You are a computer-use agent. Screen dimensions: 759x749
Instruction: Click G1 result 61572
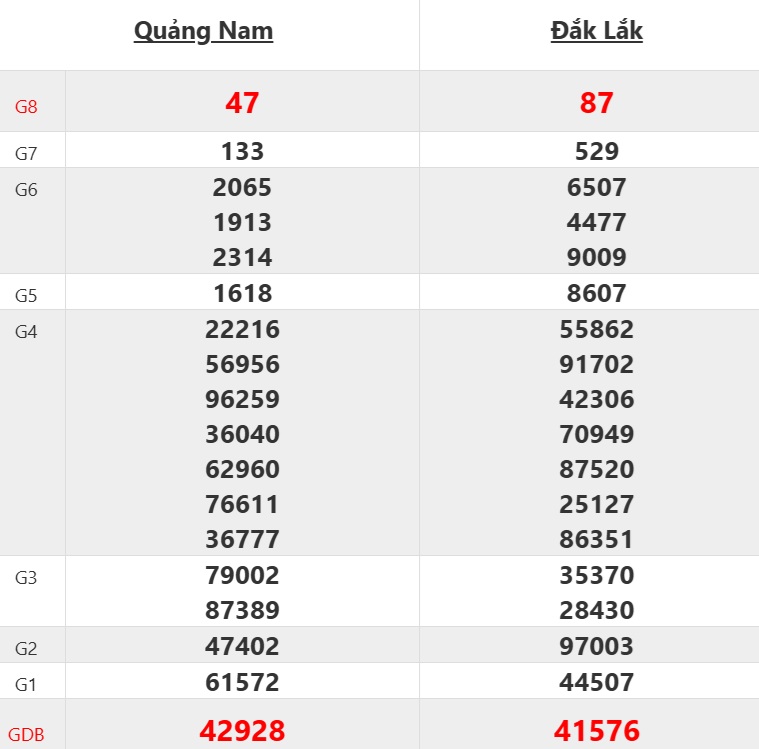tap(242, 682)
